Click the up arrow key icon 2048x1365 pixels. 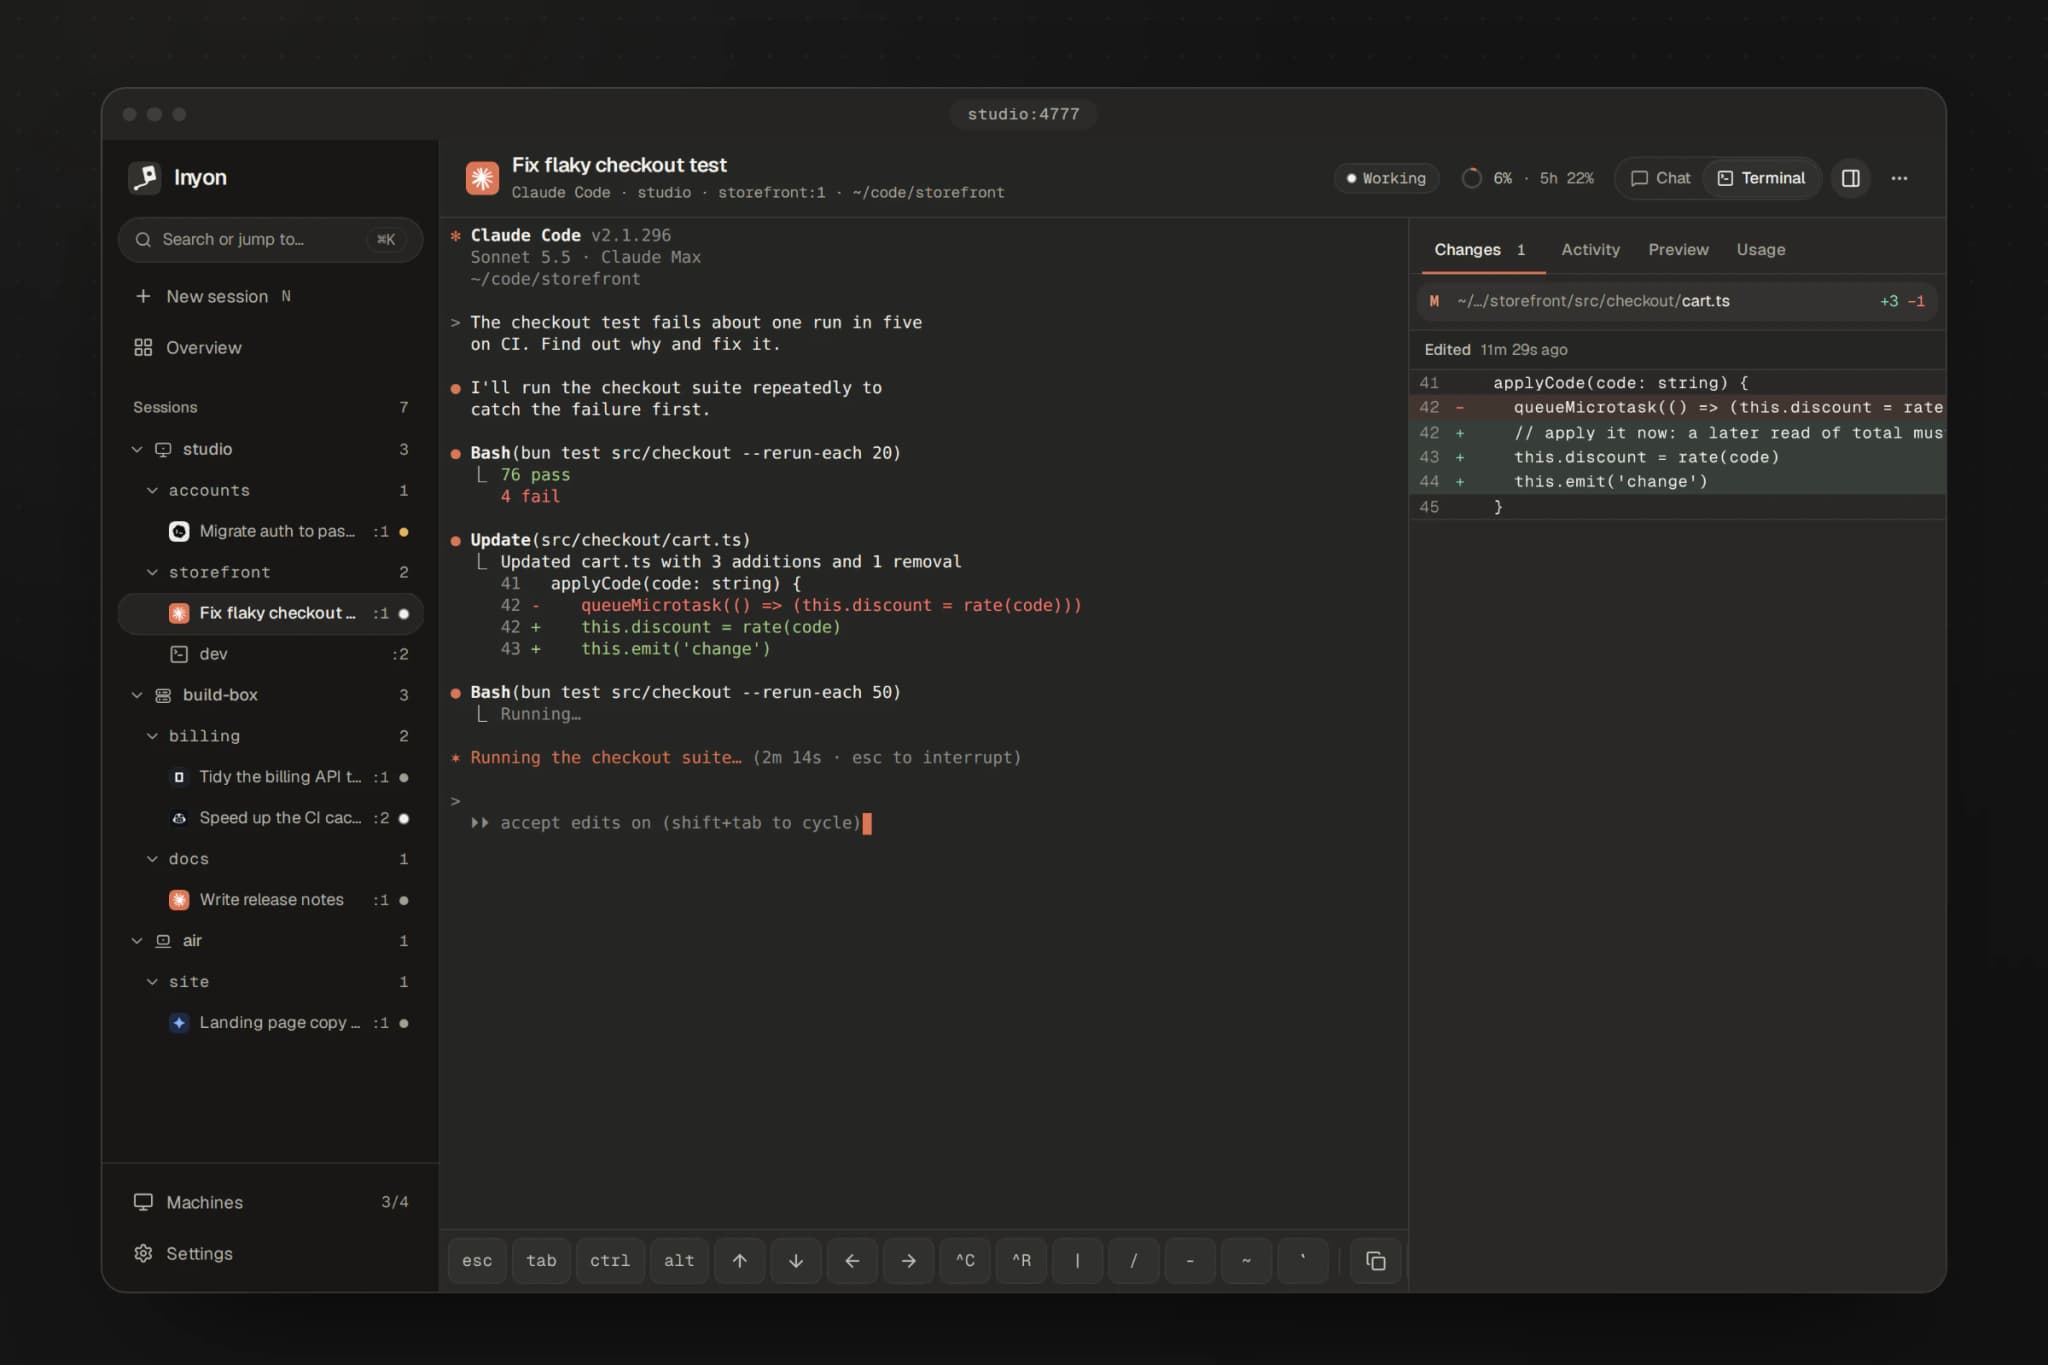point(740,1260)
